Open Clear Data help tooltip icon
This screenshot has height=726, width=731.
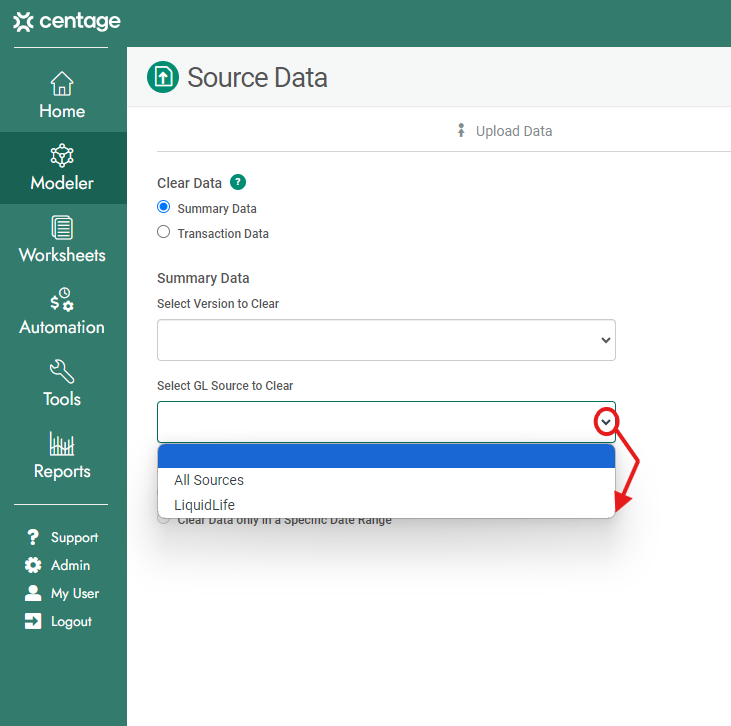pyautogui.click(x=238, y=182)
